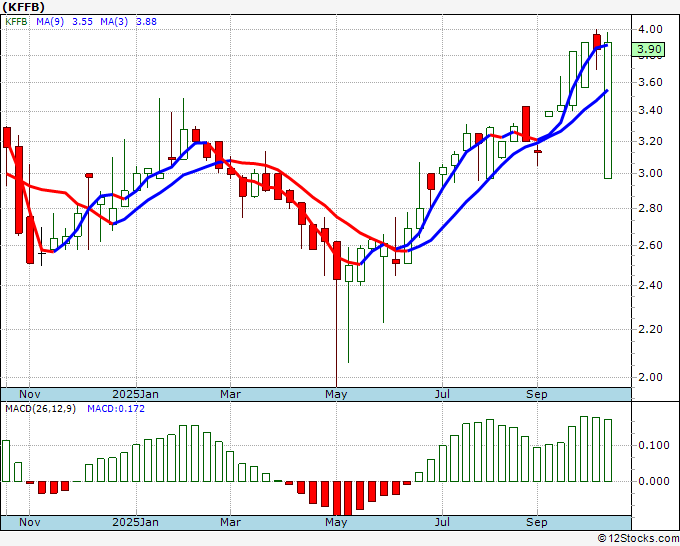This screenshot has width=680, height=546.
Task: Click the MA(9) legend label
Action: (x=50, y=22)
